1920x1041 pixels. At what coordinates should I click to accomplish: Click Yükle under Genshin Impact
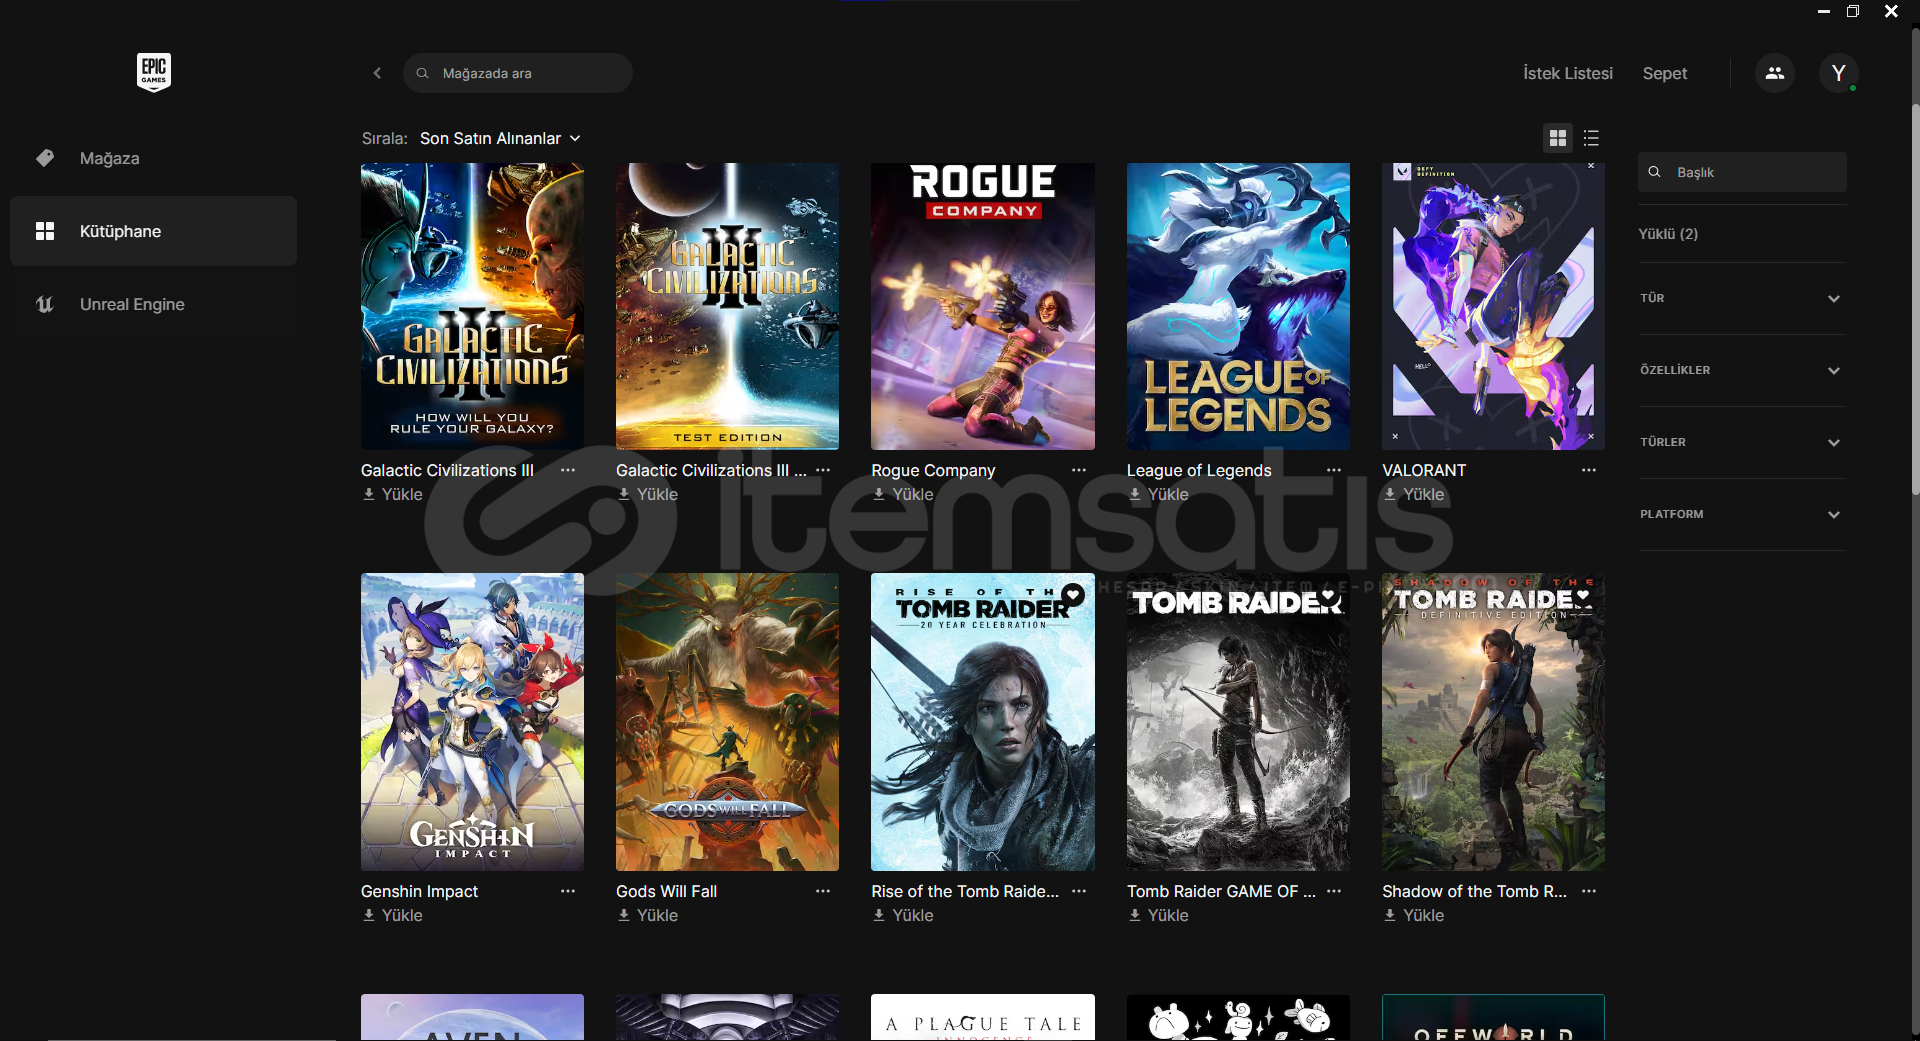point(392,915)
